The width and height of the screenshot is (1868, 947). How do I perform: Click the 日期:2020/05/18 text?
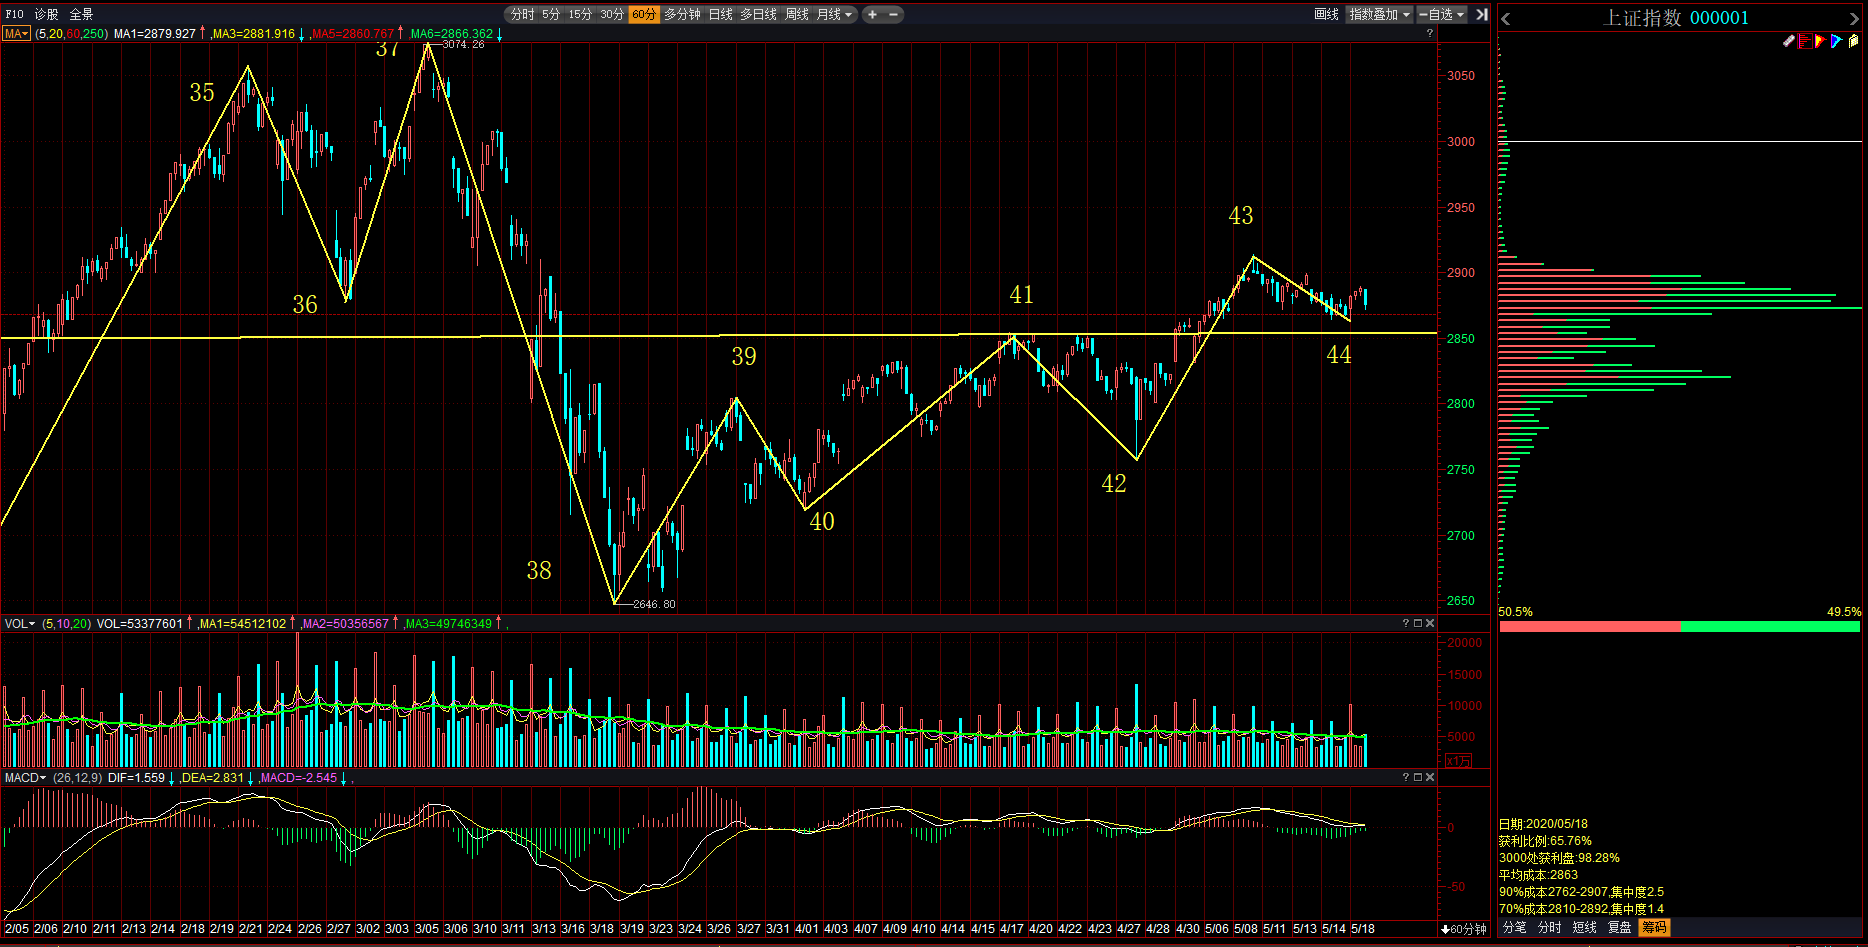(x=1543, y=824)
